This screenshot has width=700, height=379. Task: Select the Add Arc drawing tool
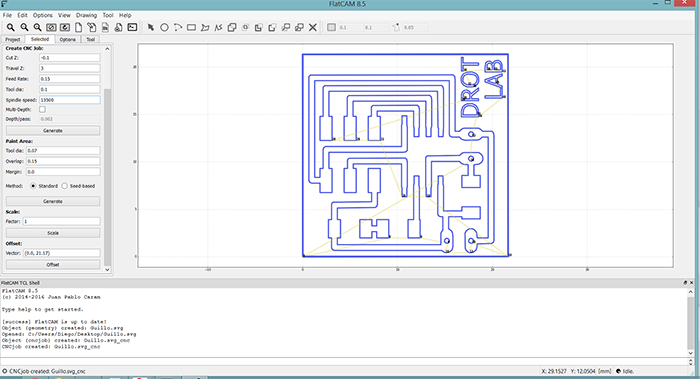click(178, 27)
